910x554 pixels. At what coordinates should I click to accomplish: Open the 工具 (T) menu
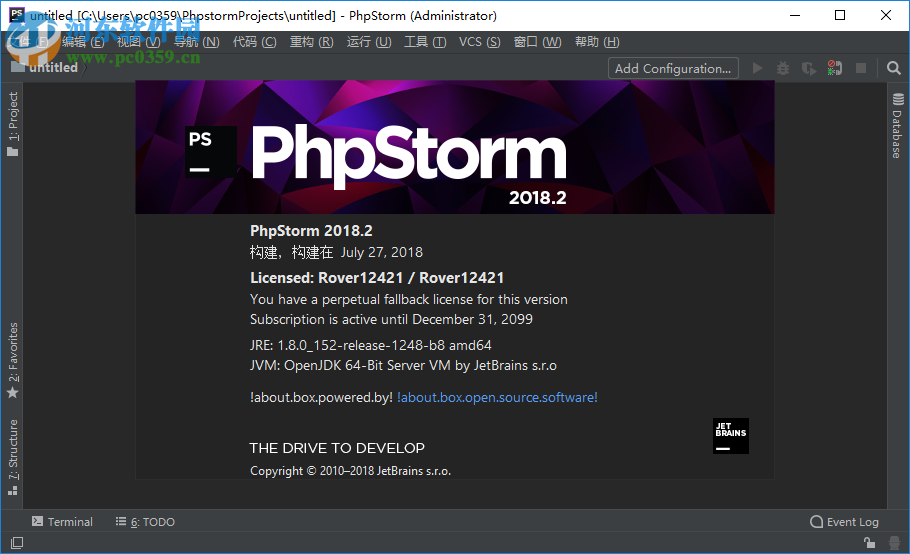[x=425, y=42]
